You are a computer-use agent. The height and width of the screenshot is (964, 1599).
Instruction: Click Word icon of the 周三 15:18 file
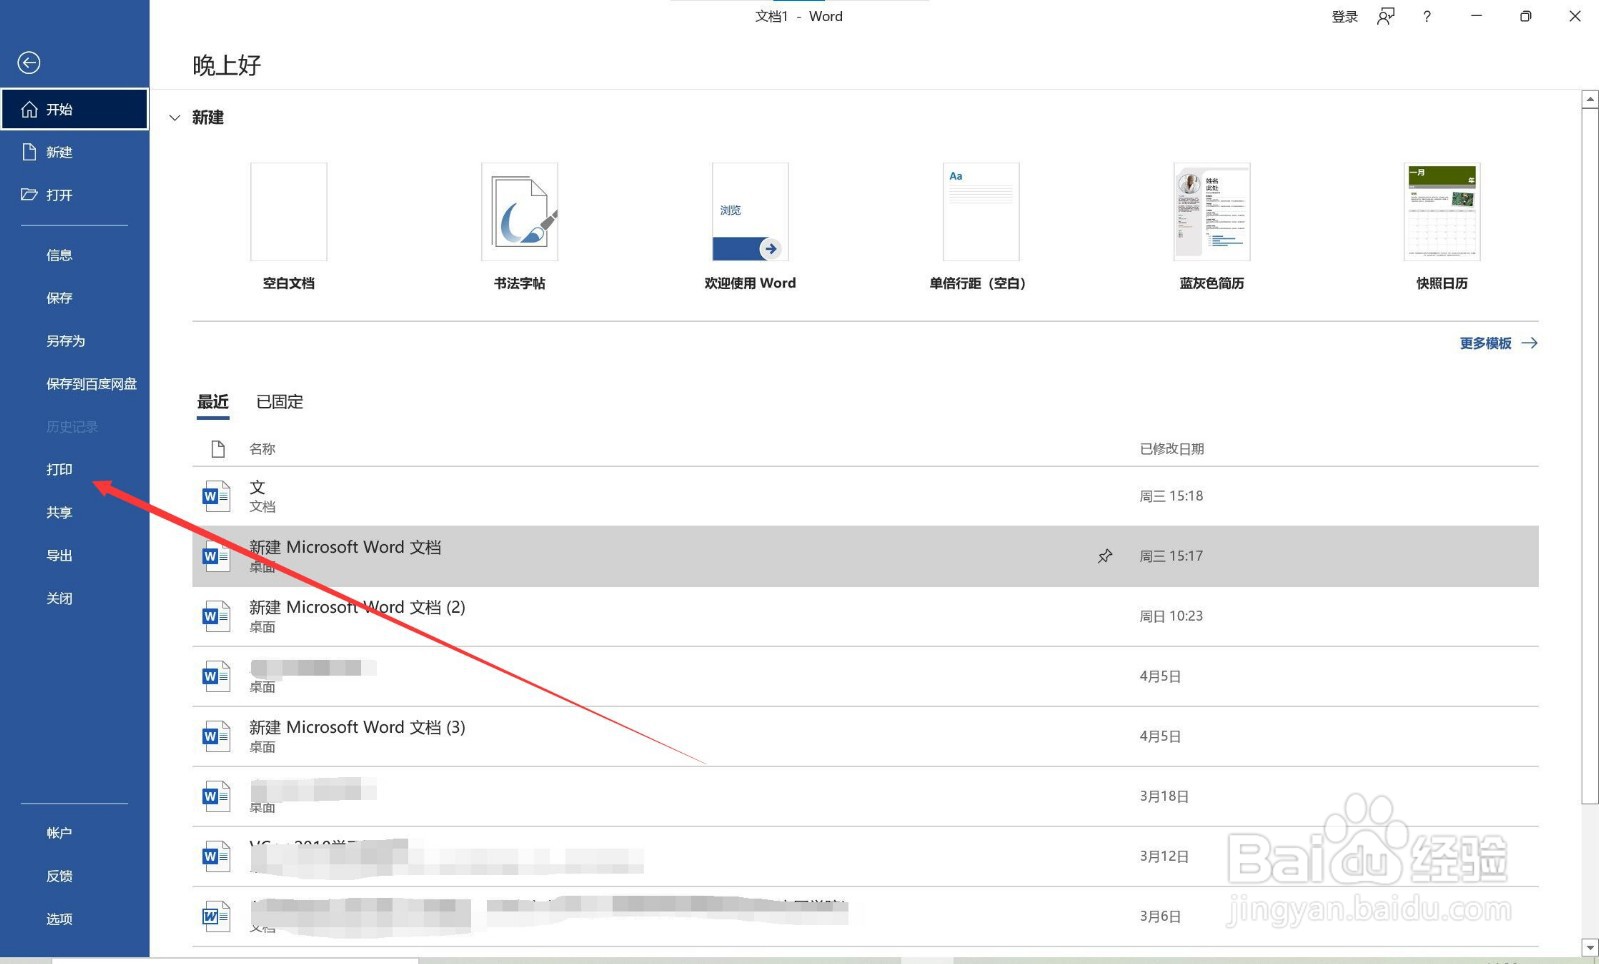(x=216, y=496)
